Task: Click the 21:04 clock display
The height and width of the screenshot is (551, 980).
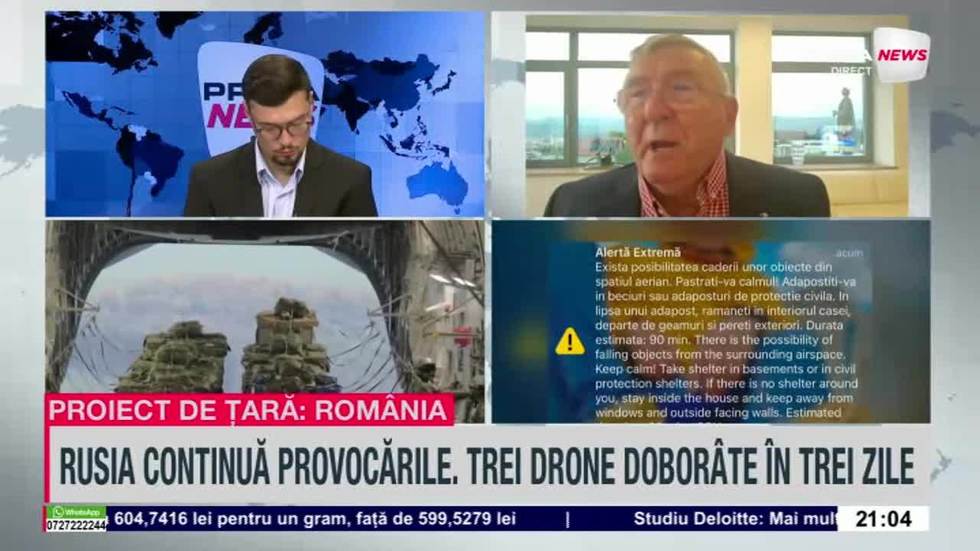Action: pos(882,519)
